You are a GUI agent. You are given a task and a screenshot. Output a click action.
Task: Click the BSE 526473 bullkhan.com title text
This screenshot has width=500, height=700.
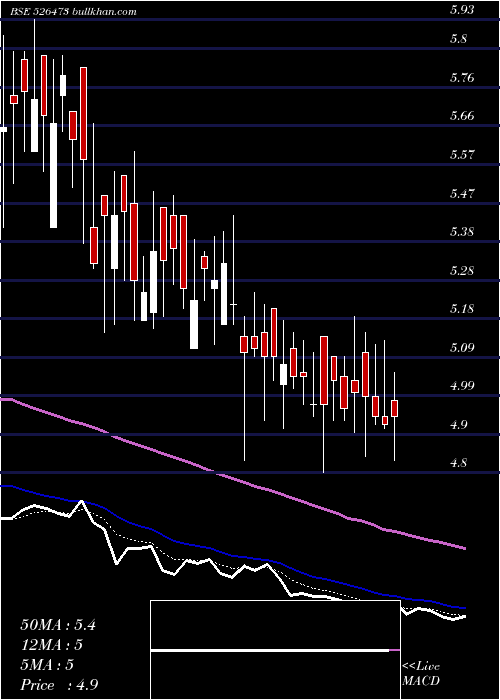[73, 12]
